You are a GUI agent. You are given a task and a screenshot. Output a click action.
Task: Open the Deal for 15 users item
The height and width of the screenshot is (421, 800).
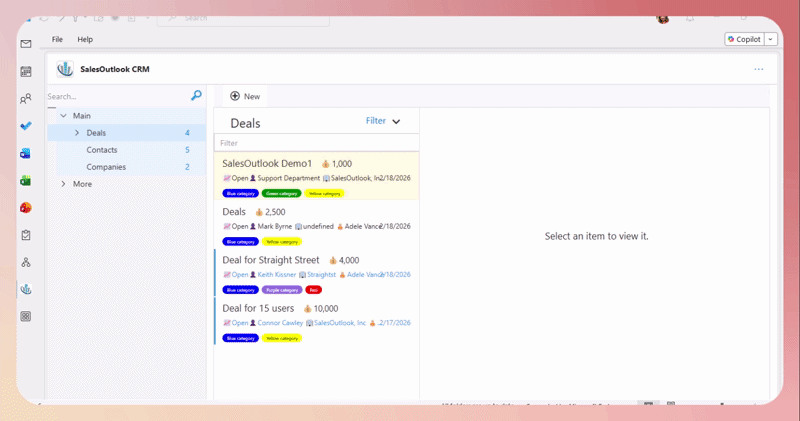(x=316, y=321)
